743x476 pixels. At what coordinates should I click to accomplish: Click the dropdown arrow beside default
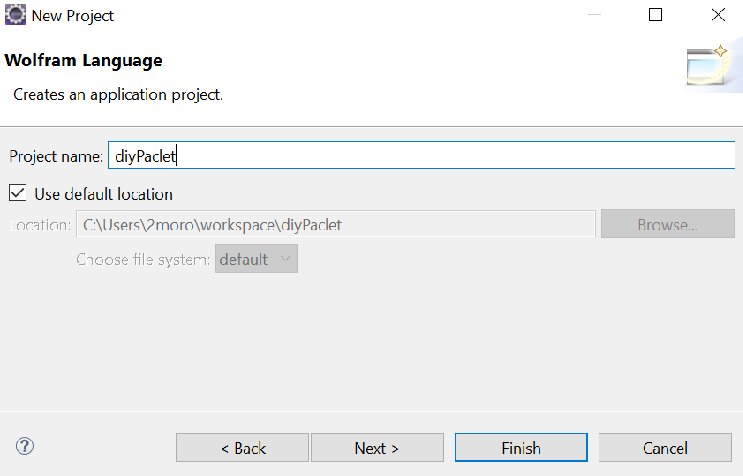[x=285, y=259]
